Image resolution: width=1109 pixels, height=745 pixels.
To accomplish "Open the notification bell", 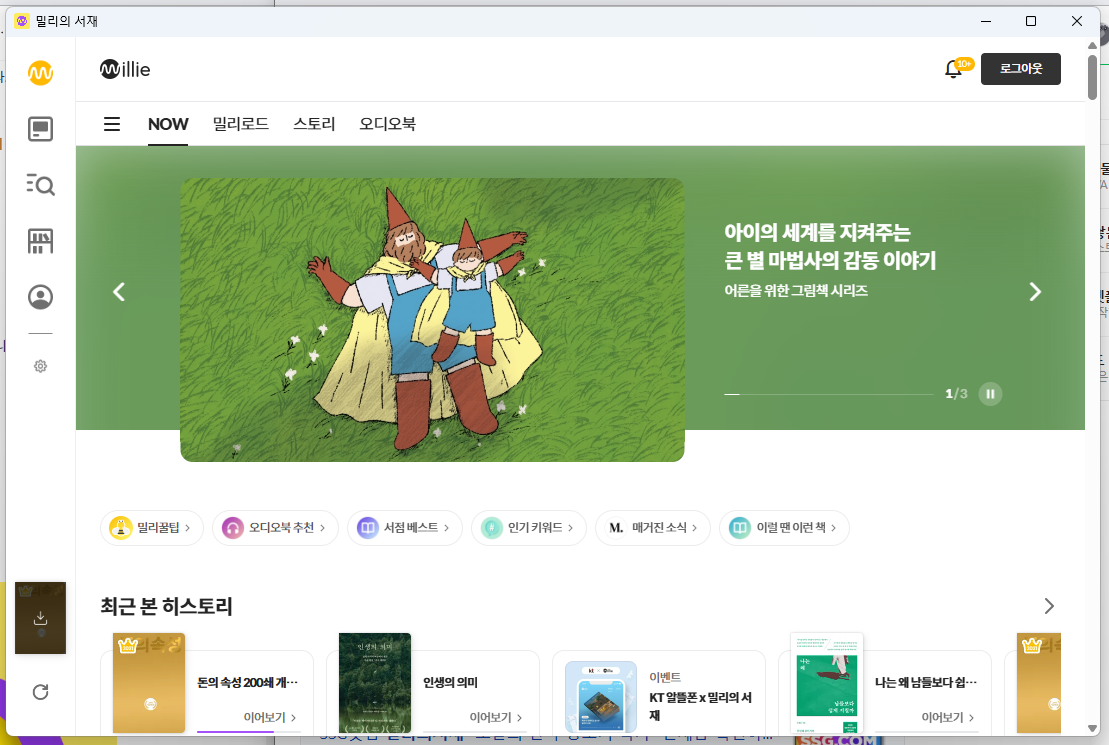I will [x=953, y=69].
